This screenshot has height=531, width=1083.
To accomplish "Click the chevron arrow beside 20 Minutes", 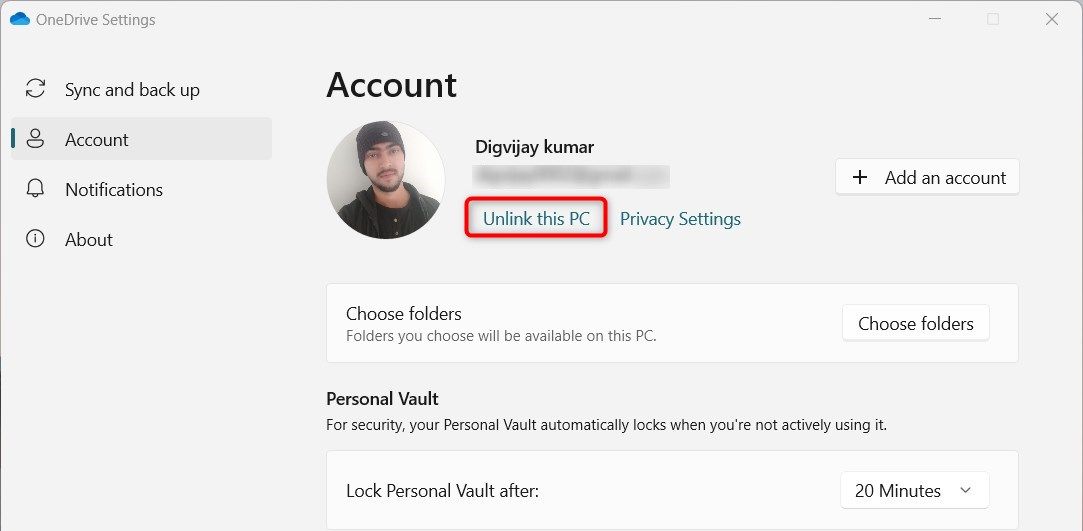I will tap(965, 491).
